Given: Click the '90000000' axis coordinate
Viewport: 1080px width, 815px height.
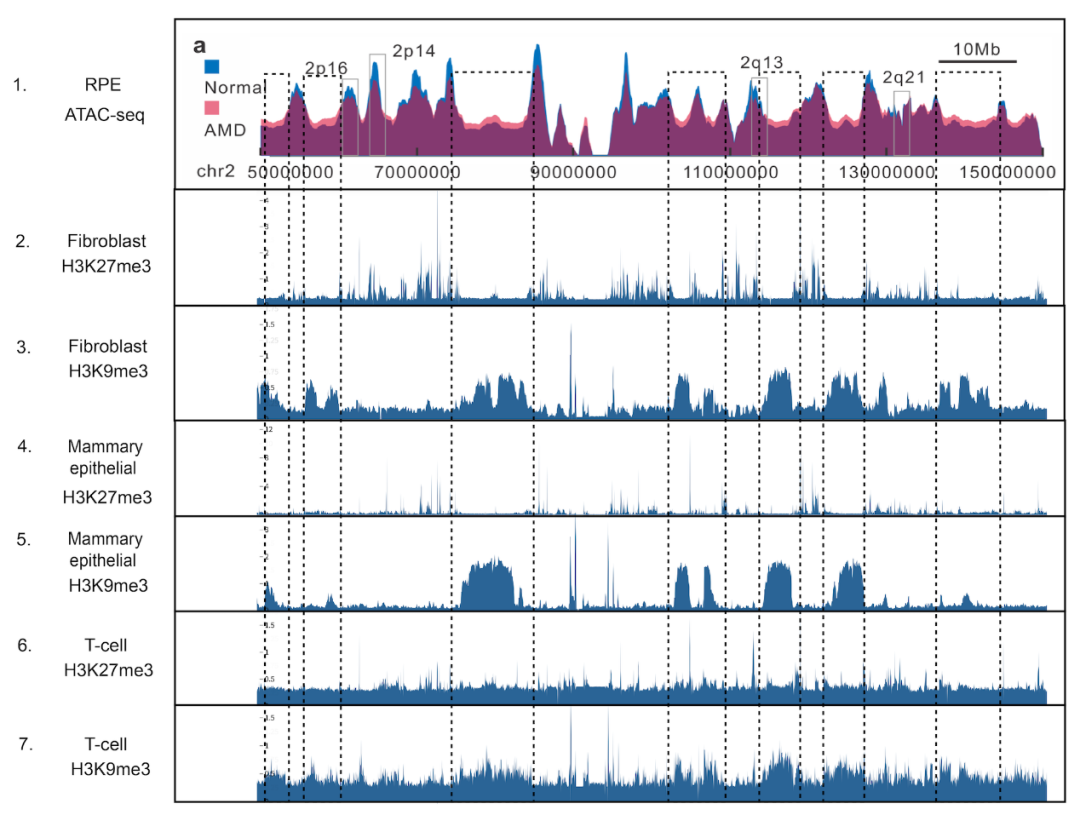Looking at the screenshot, I should click(x=574, y=172).
